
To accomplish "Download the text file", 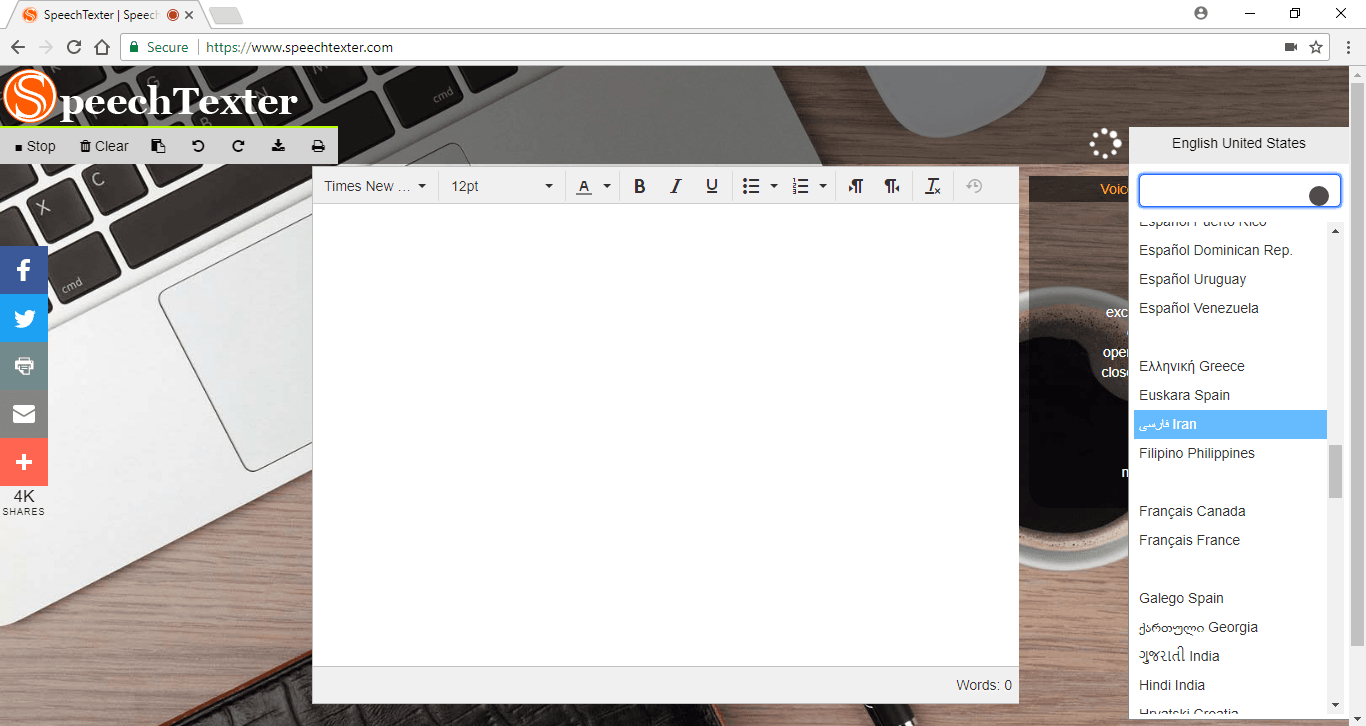I will point(278,146).
